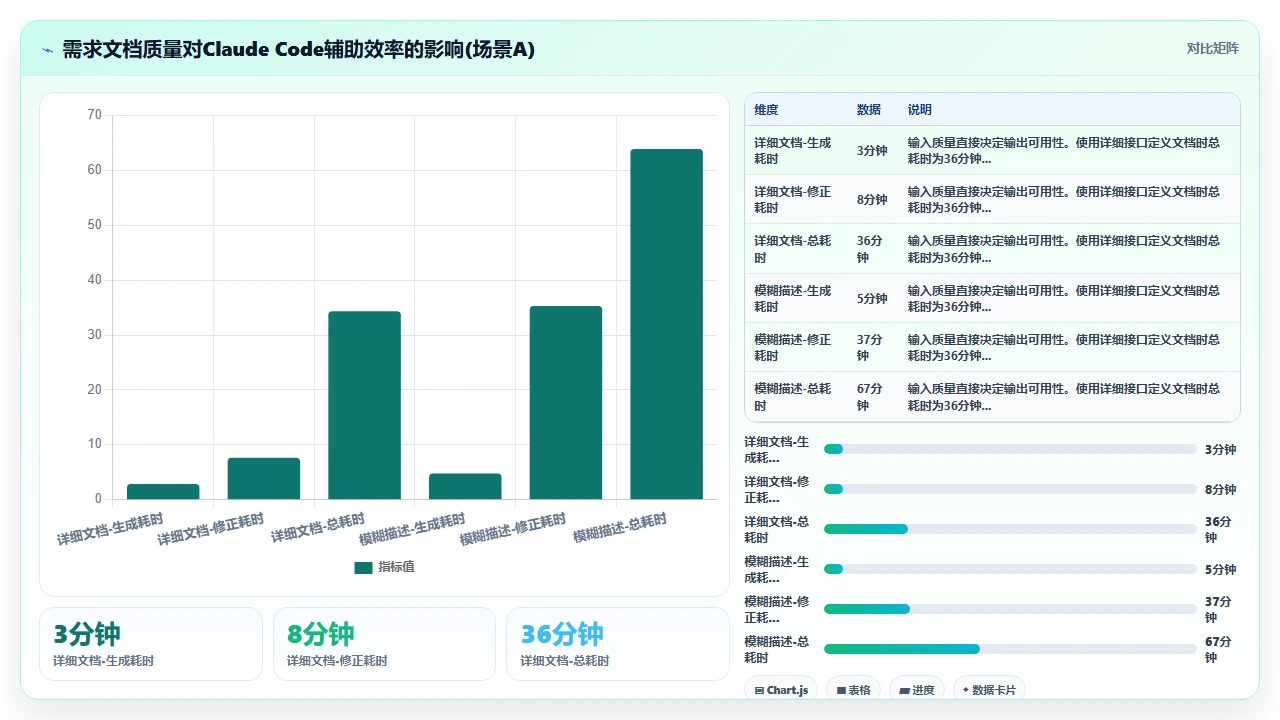Click the 指标值 legend label text
1280x720 pixels.
396,567
